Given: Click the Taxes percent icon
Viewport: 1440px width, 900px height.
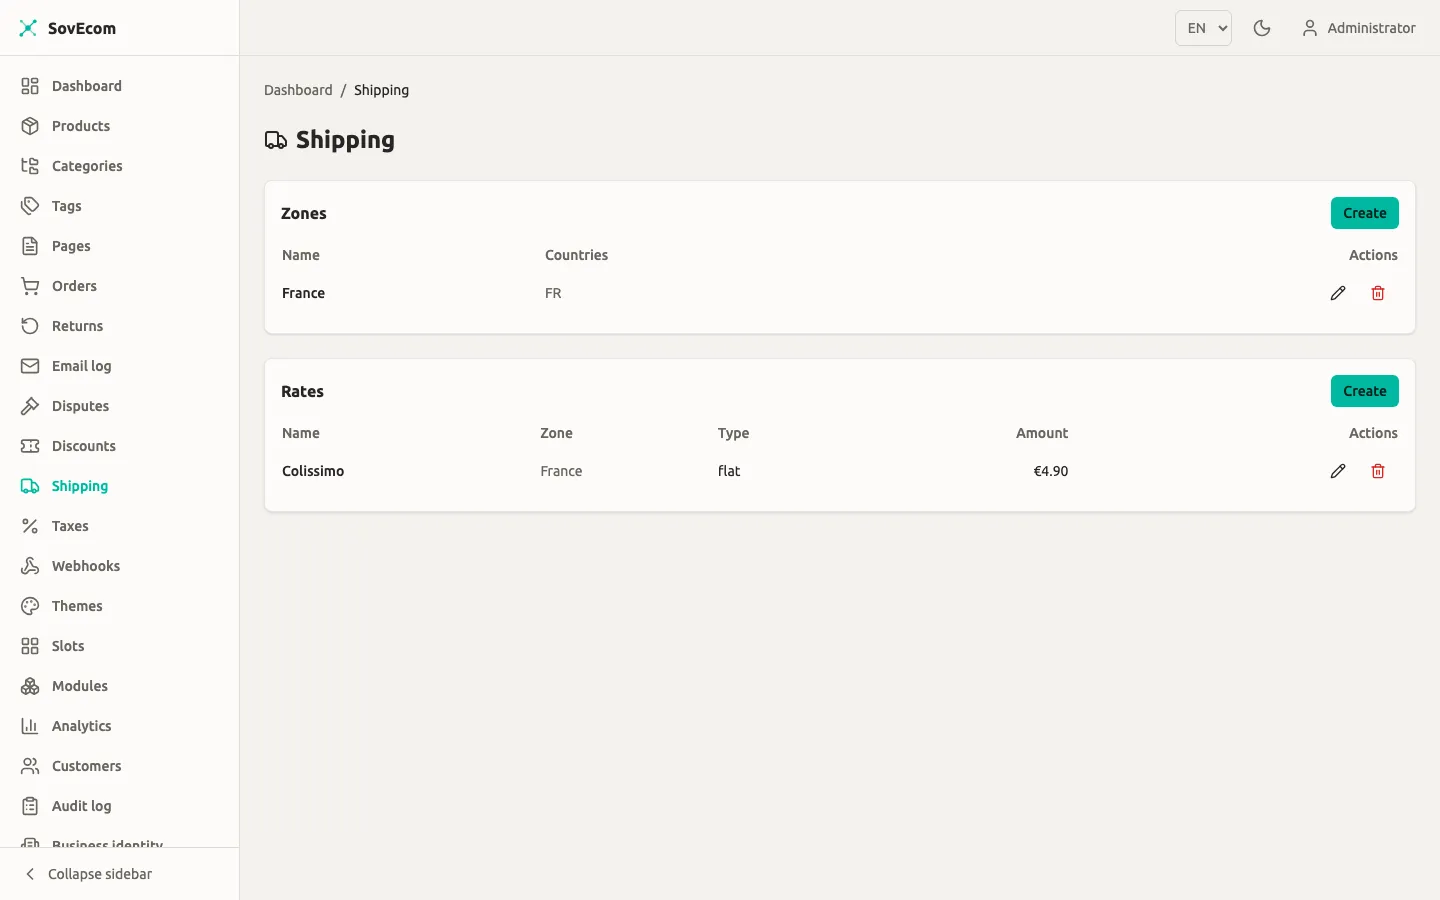Looking at the screenshot, I should point(30,526).
